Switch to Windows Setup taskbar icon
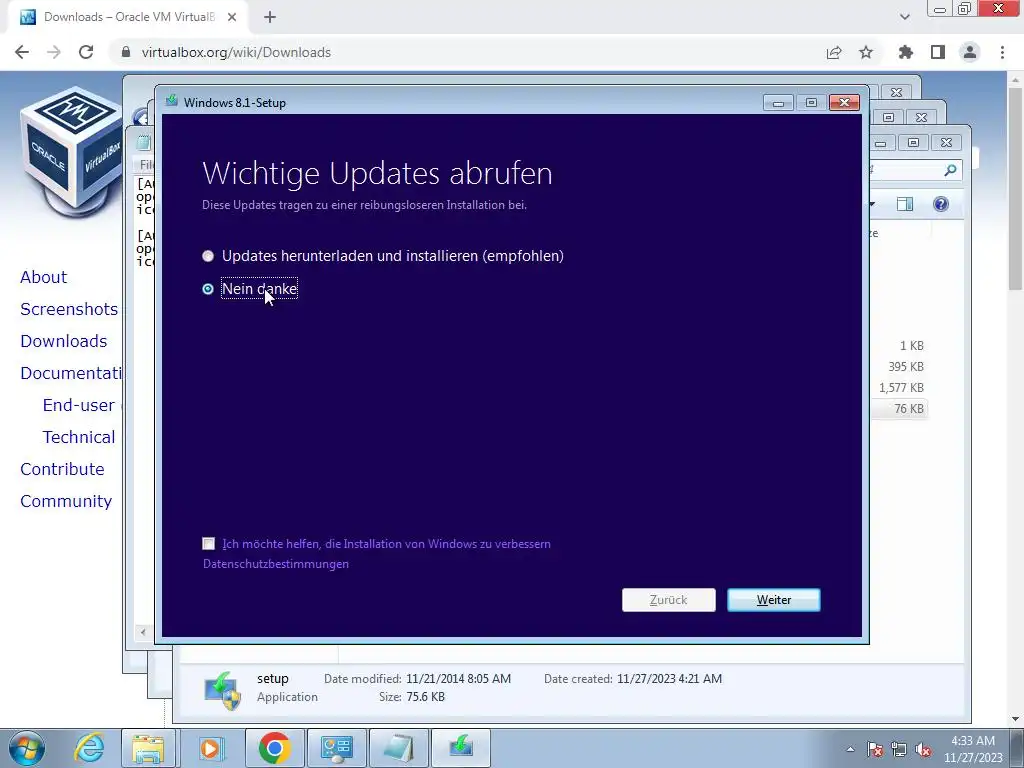Image resolution: width=1024 pixels, height=768 pixels. pos(461,748)
